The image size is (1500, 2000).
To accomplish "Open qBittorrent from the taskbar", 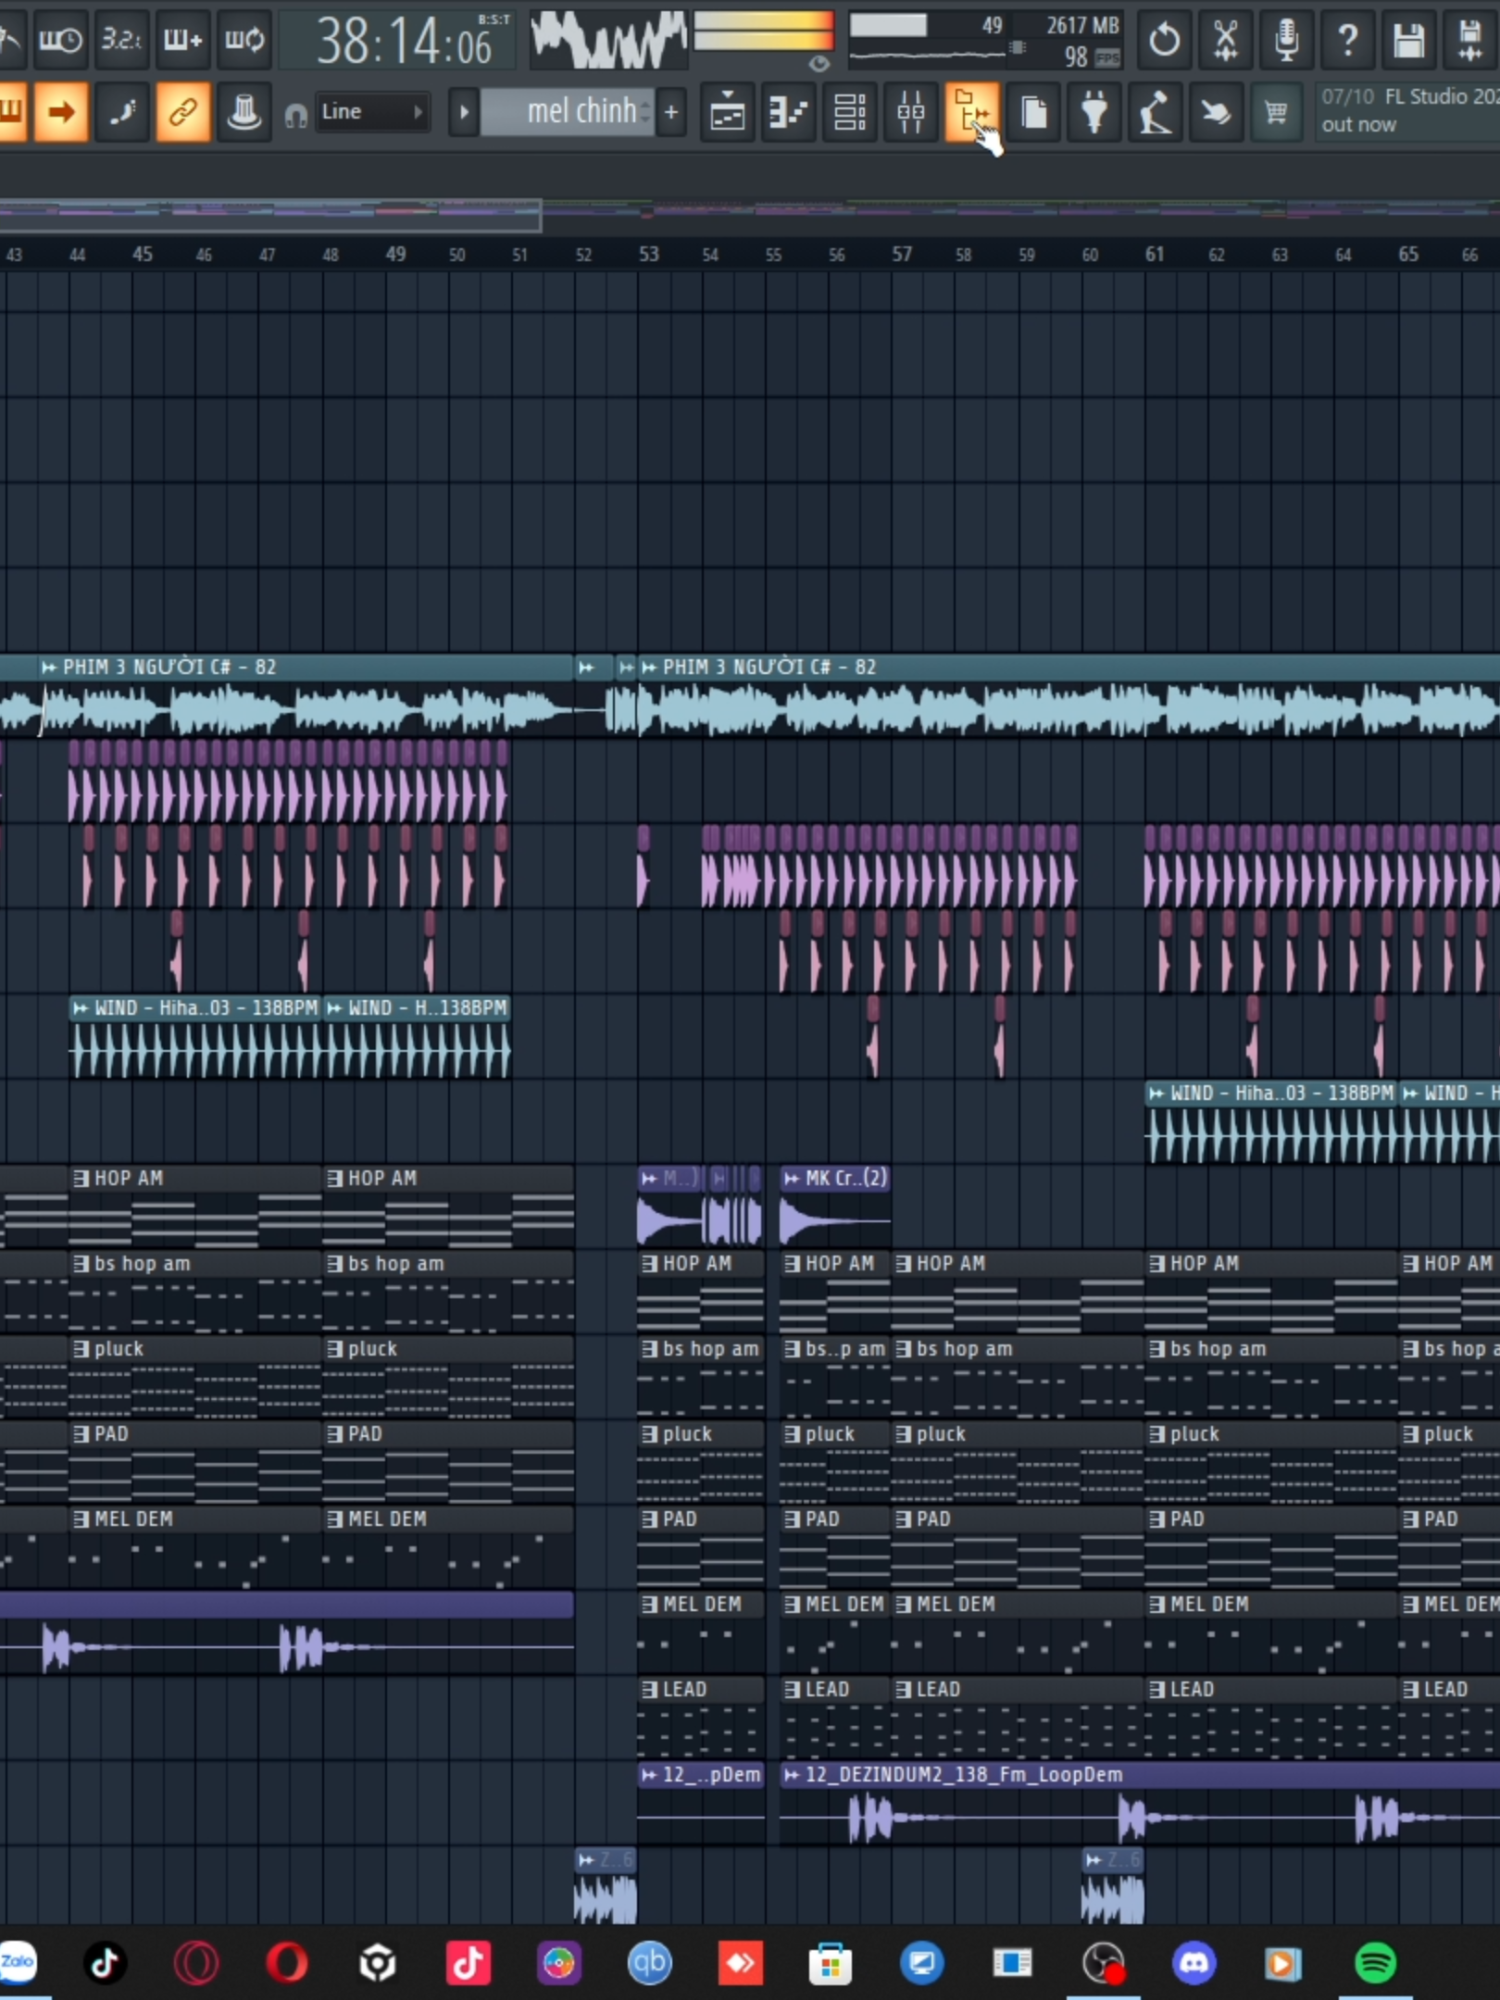I will click(649, 1963).
